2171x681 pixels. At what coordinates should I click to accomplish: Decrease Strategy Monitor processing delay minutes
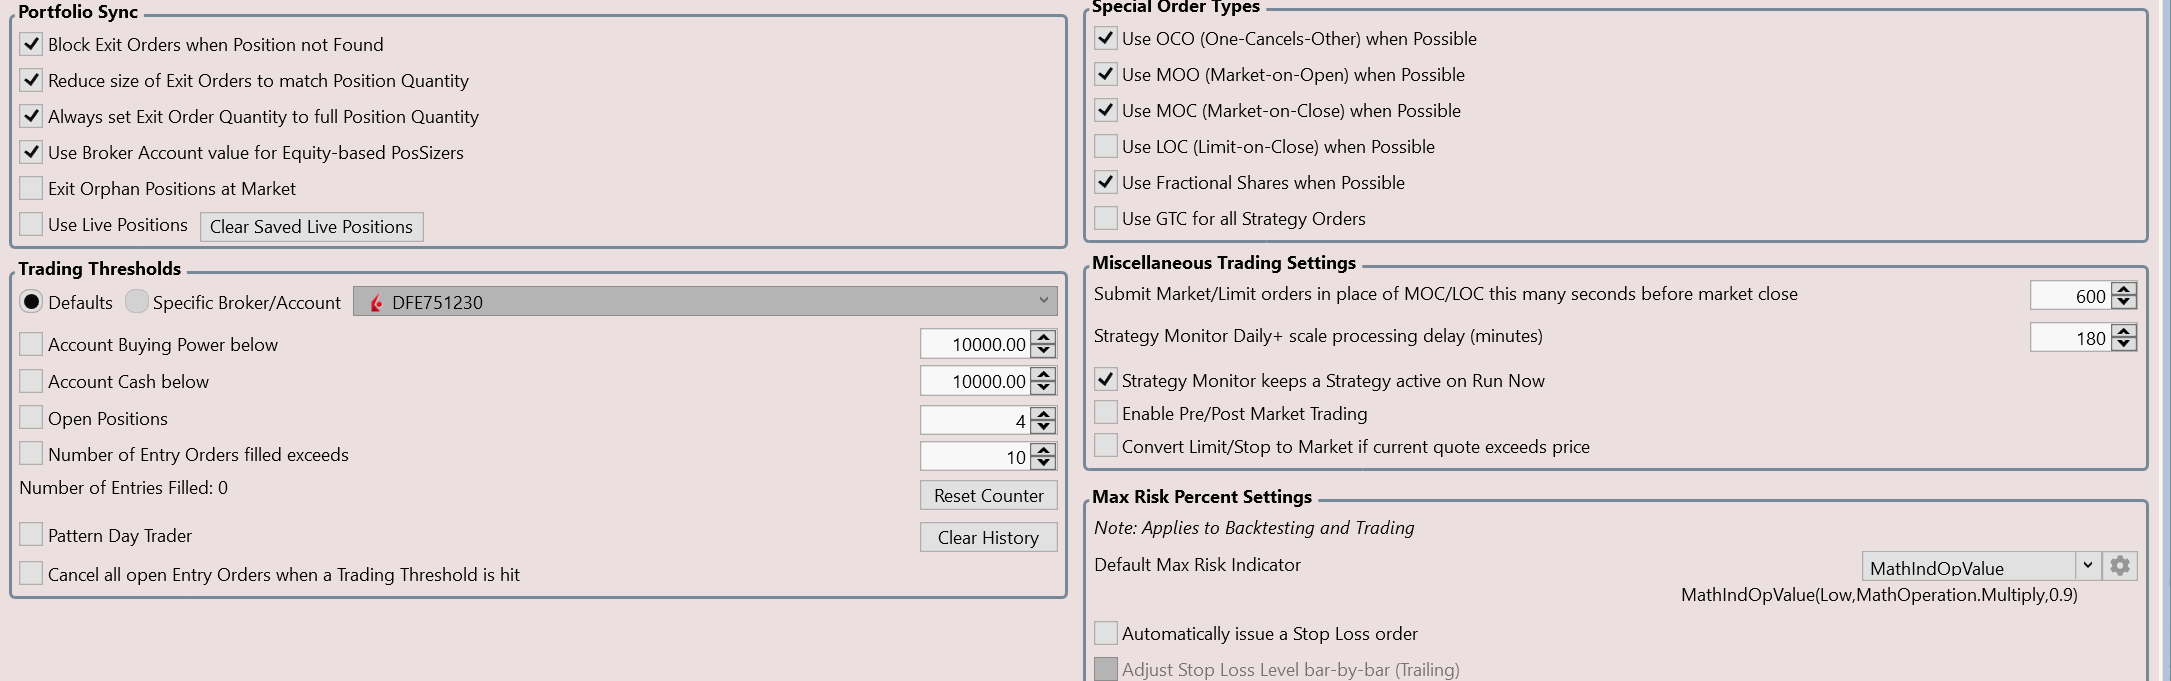click(2124, 345)
